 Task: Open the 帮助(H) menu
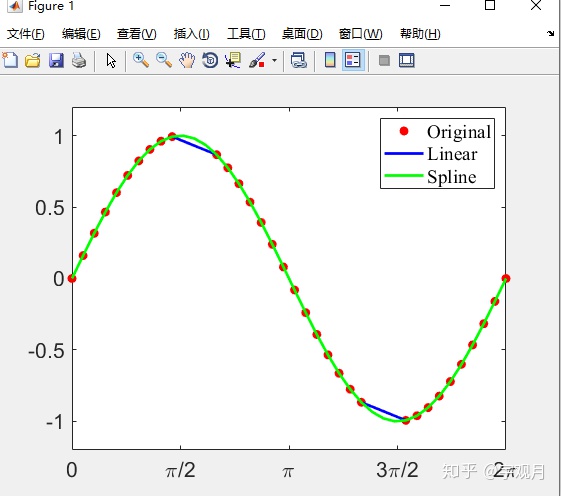pos(420,34)
